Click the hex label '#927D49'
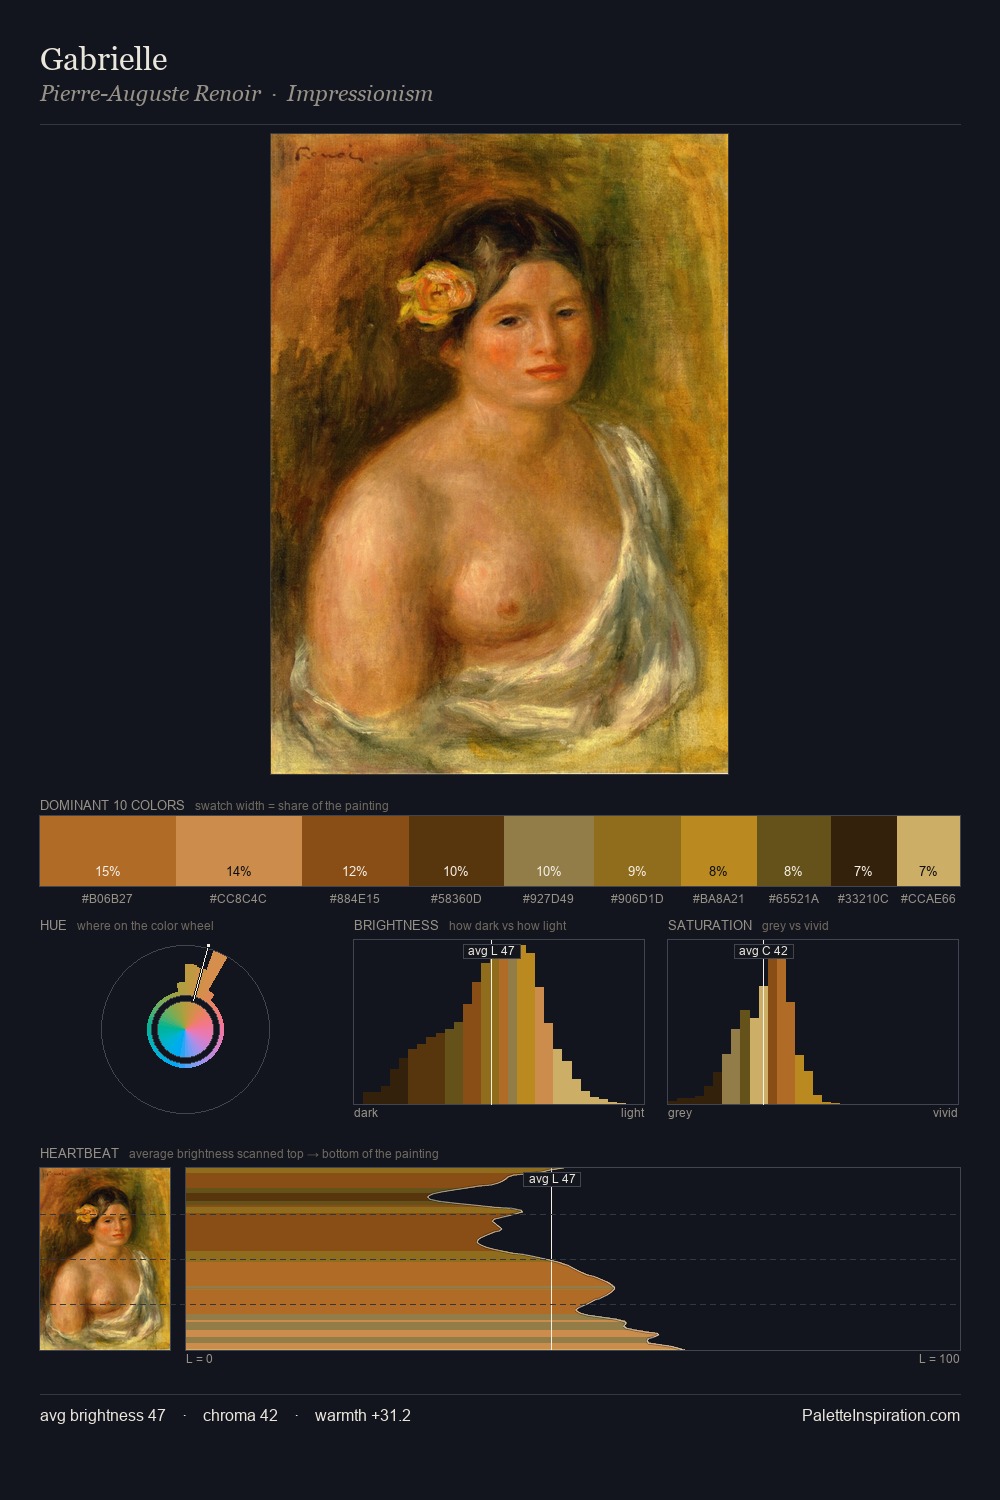This screenshot has height=1500, width=1000. point(548,899)
